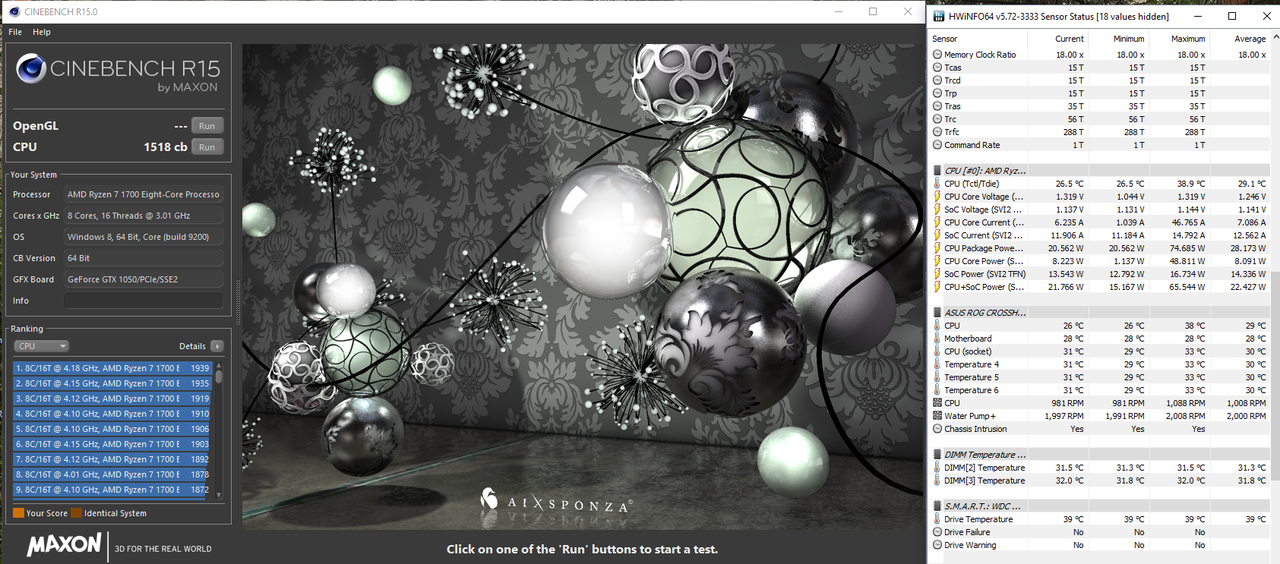This screenshot has width=1280, height=564.
Task: Click the Command Rate row icon
Action: tap(937, 145)
